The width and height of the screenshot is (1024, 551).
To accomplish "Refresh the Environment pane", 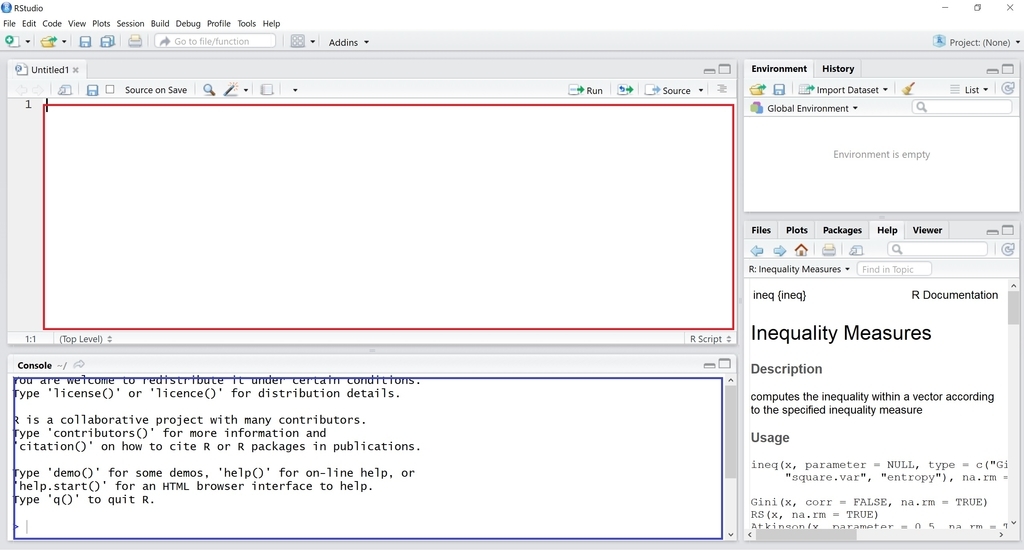I will pos(1008,89).
